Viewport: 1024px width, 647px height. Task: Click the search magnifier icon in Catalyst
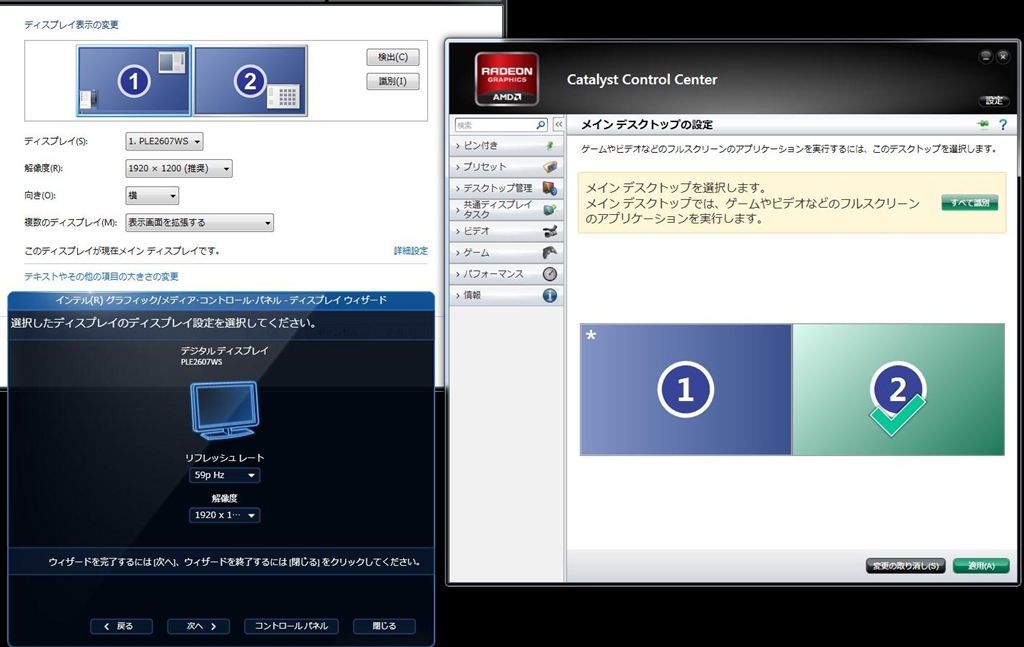point(541,125)
